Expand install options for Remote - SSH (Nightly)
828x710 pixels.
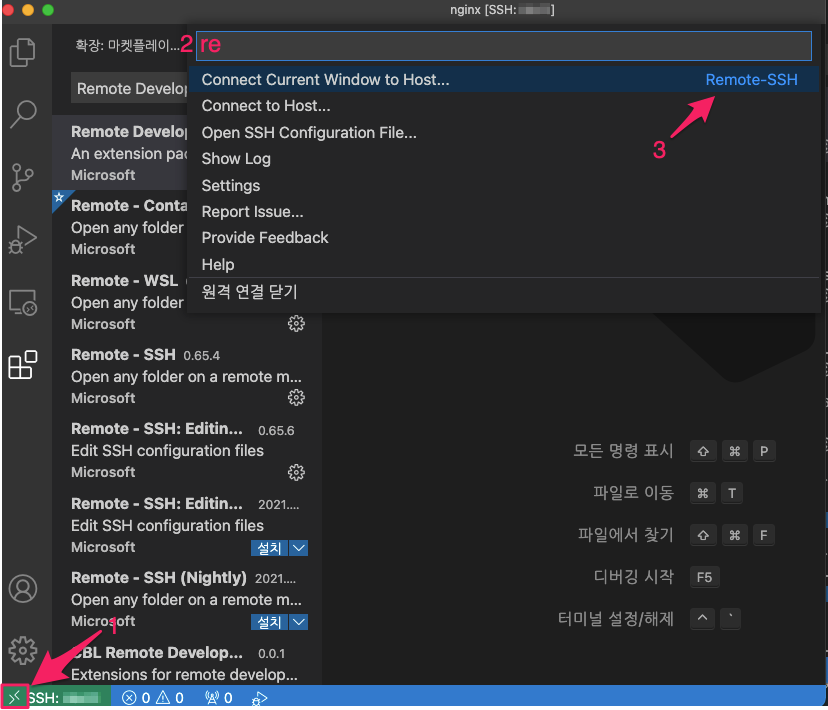[x=299, y=622]
